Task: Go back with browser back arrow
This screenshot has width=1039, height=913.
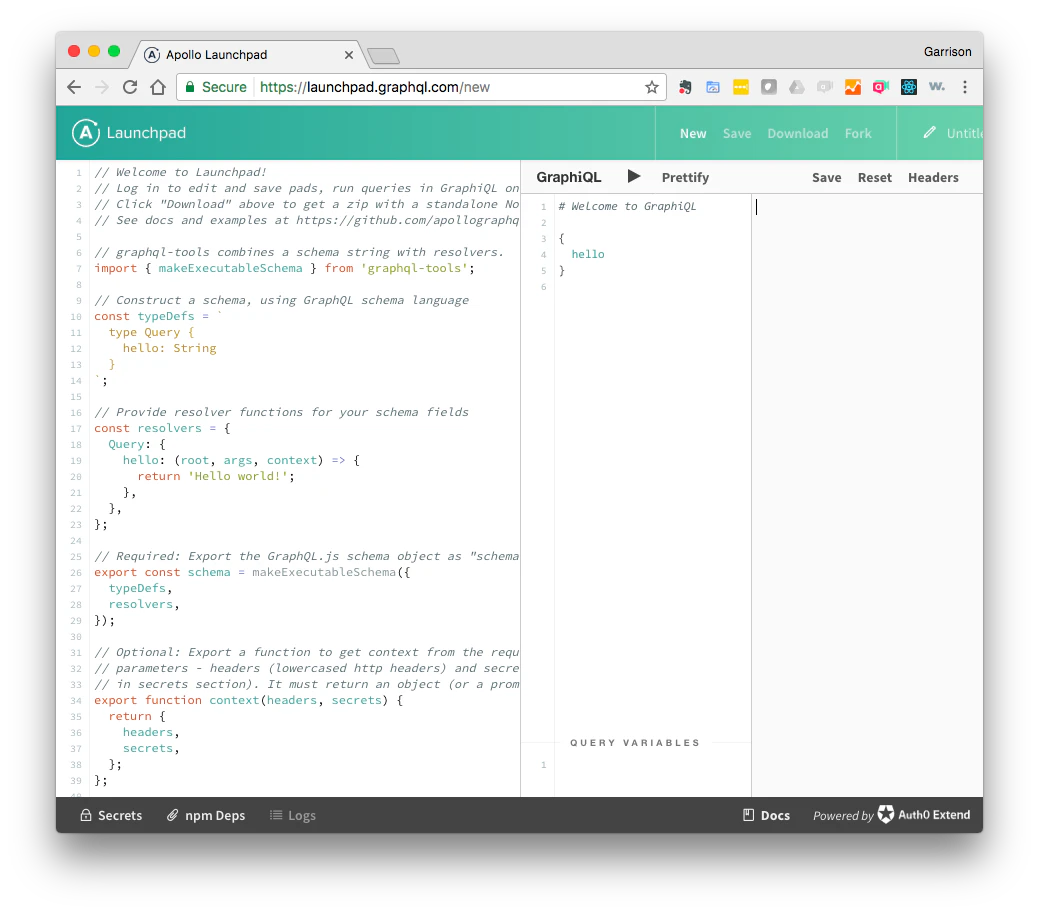Action: click(x=74, y=87)
